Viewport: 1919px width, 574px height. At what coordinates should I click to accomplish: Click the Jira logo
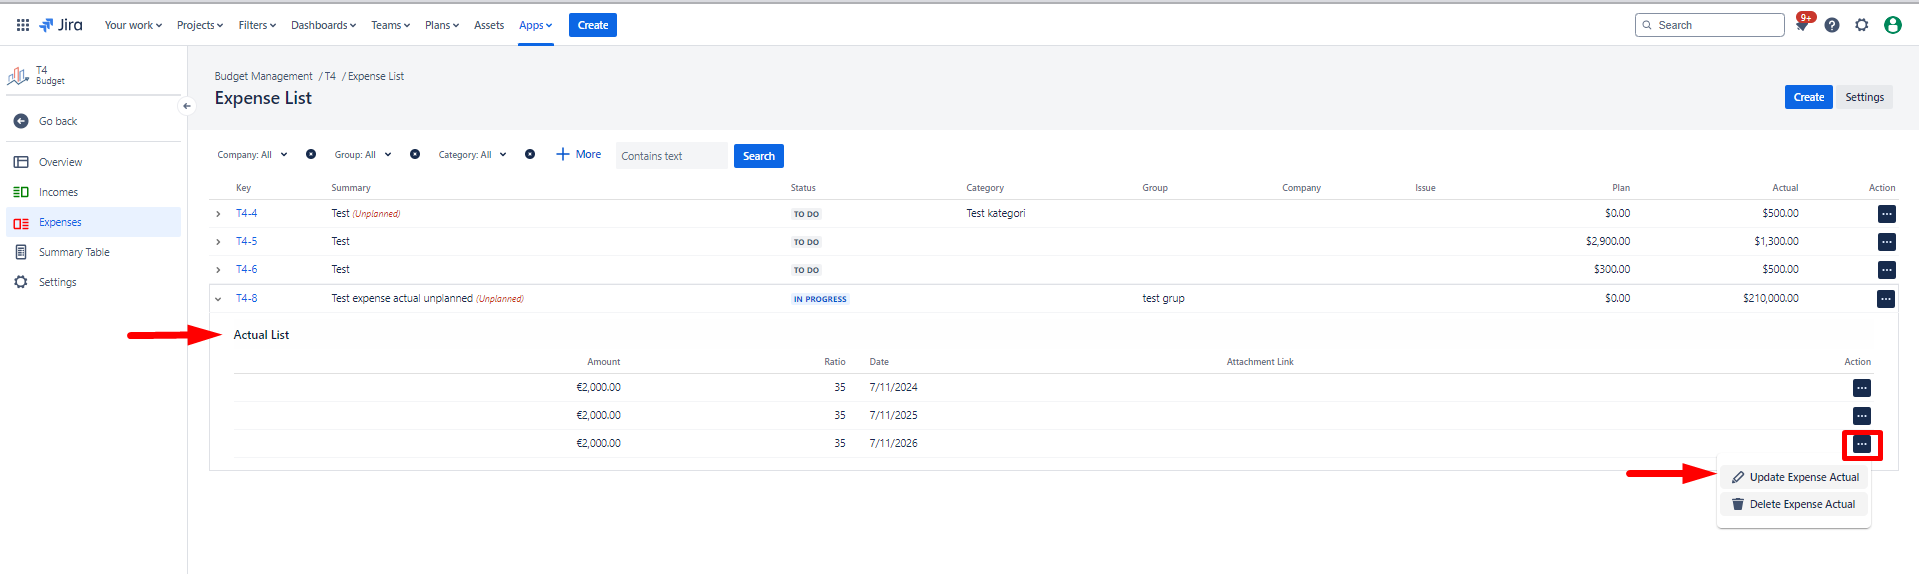click(61, 25)
